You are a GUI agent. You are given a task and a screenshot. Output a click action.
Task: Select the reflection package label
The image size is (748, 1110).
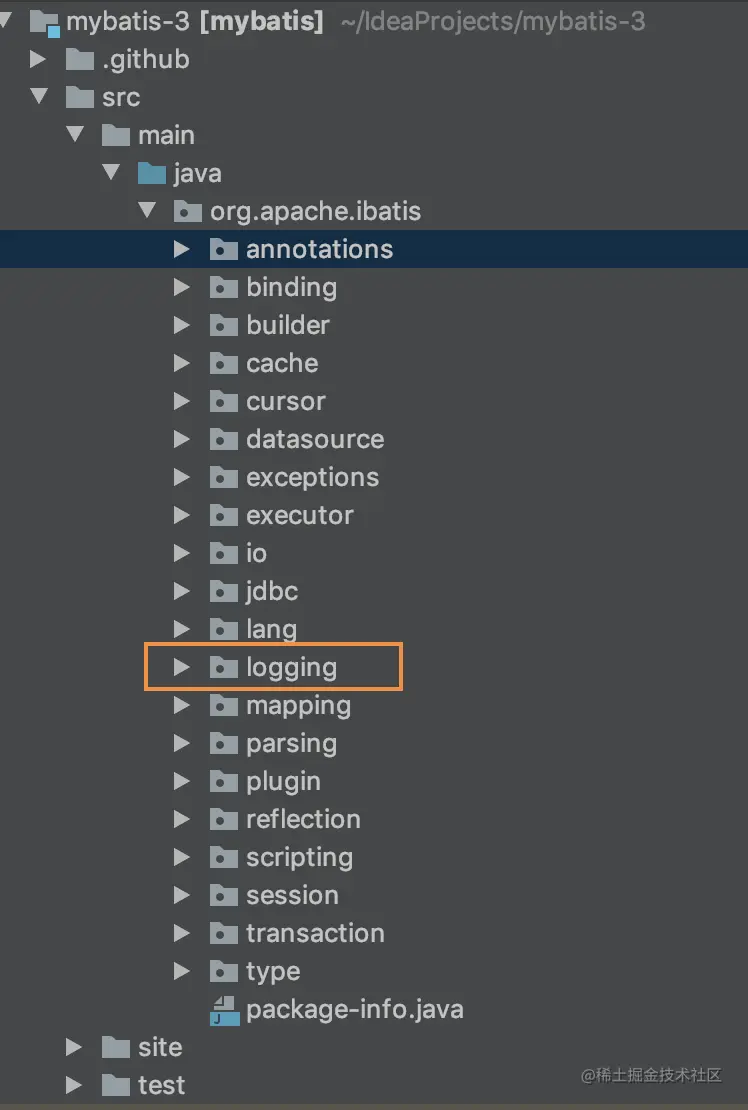303,820
